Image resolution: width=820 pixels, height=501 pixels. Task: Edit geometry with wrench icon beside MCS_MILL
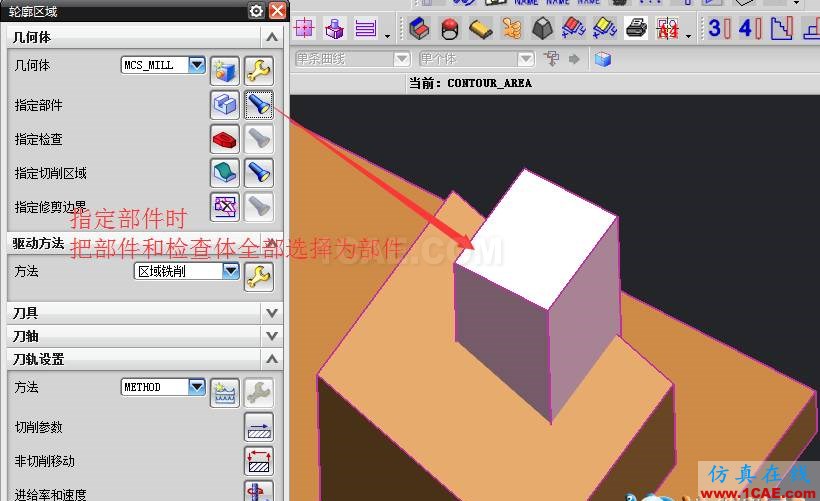point(258,71)
